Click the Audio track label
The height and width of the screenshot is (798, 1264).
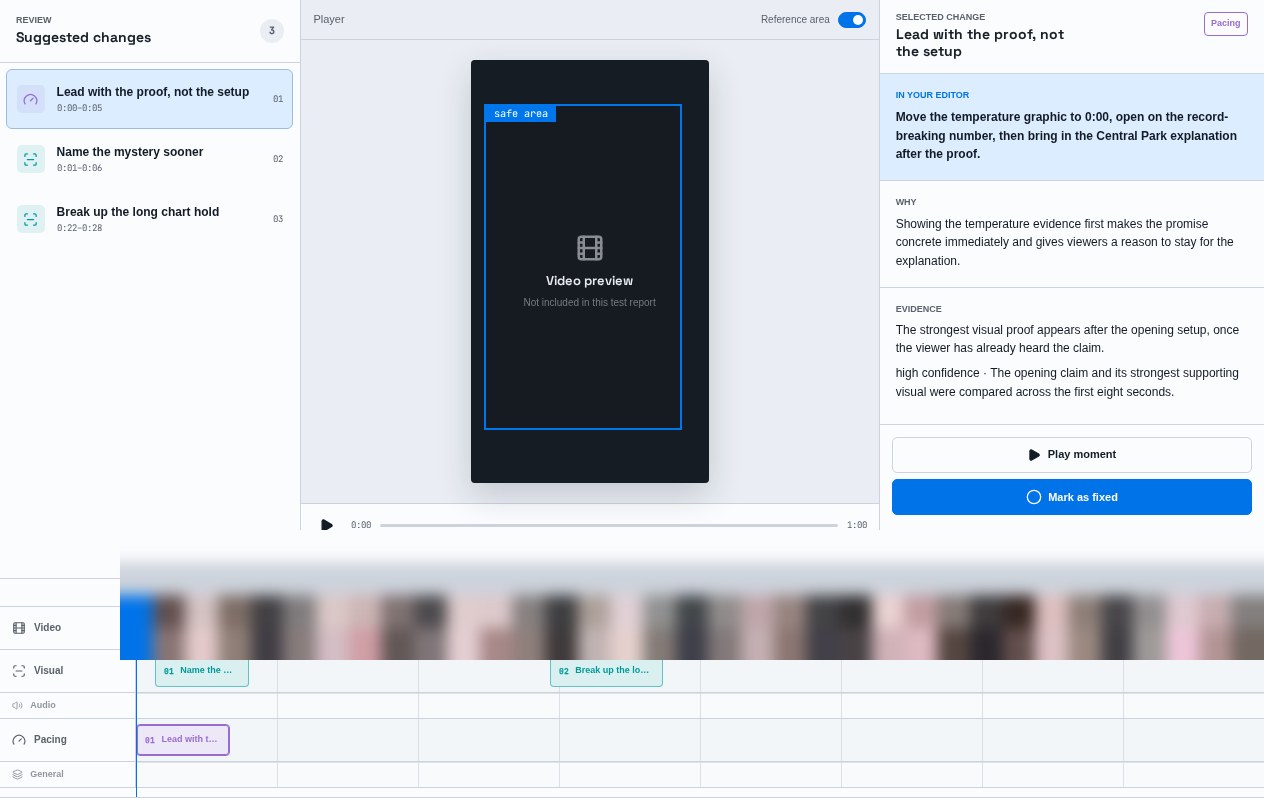click(x=43, y=706)
